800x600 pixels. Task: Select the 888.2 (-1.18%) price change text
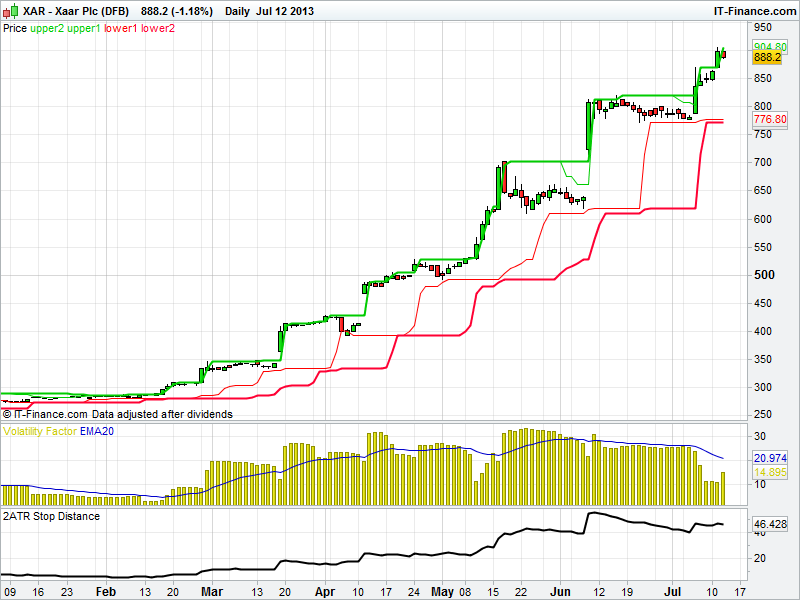coord(177,11)
